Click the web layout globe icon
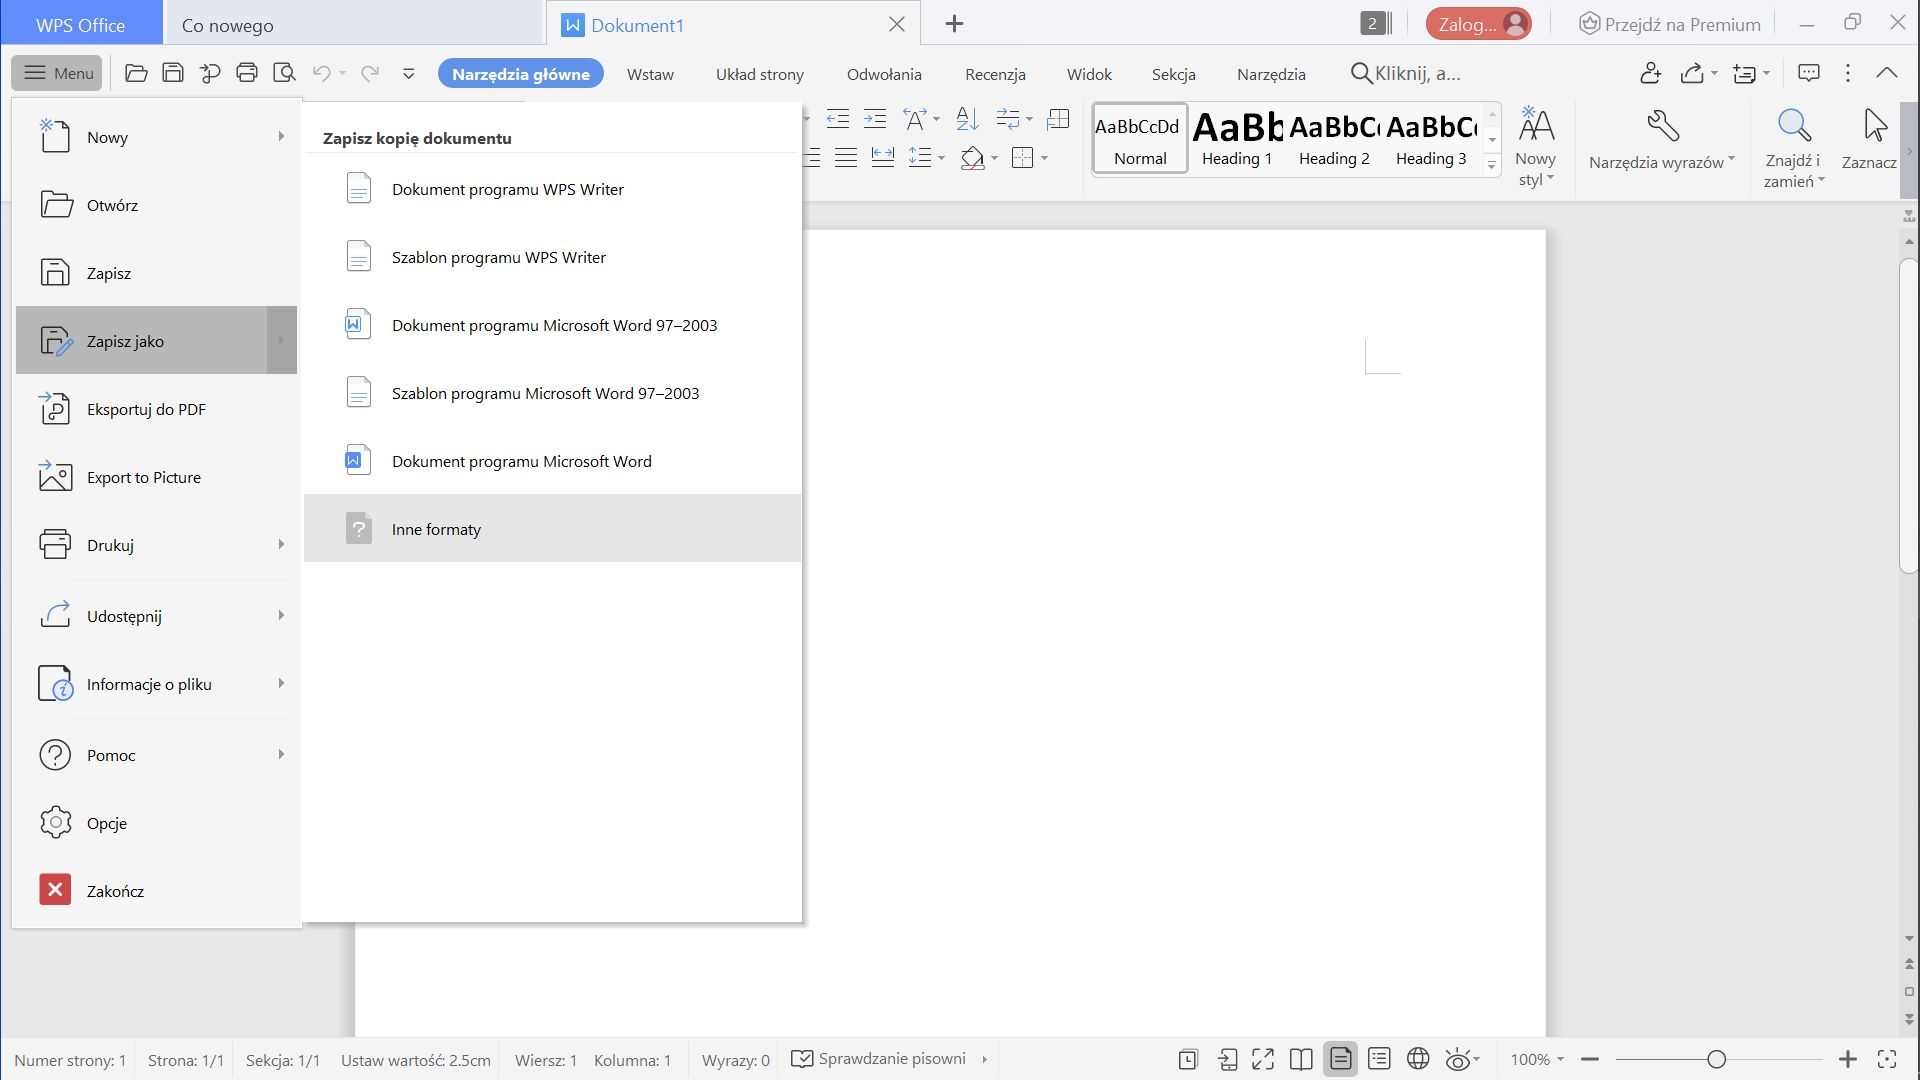The image size is (1920, 1080). 1417,1059
